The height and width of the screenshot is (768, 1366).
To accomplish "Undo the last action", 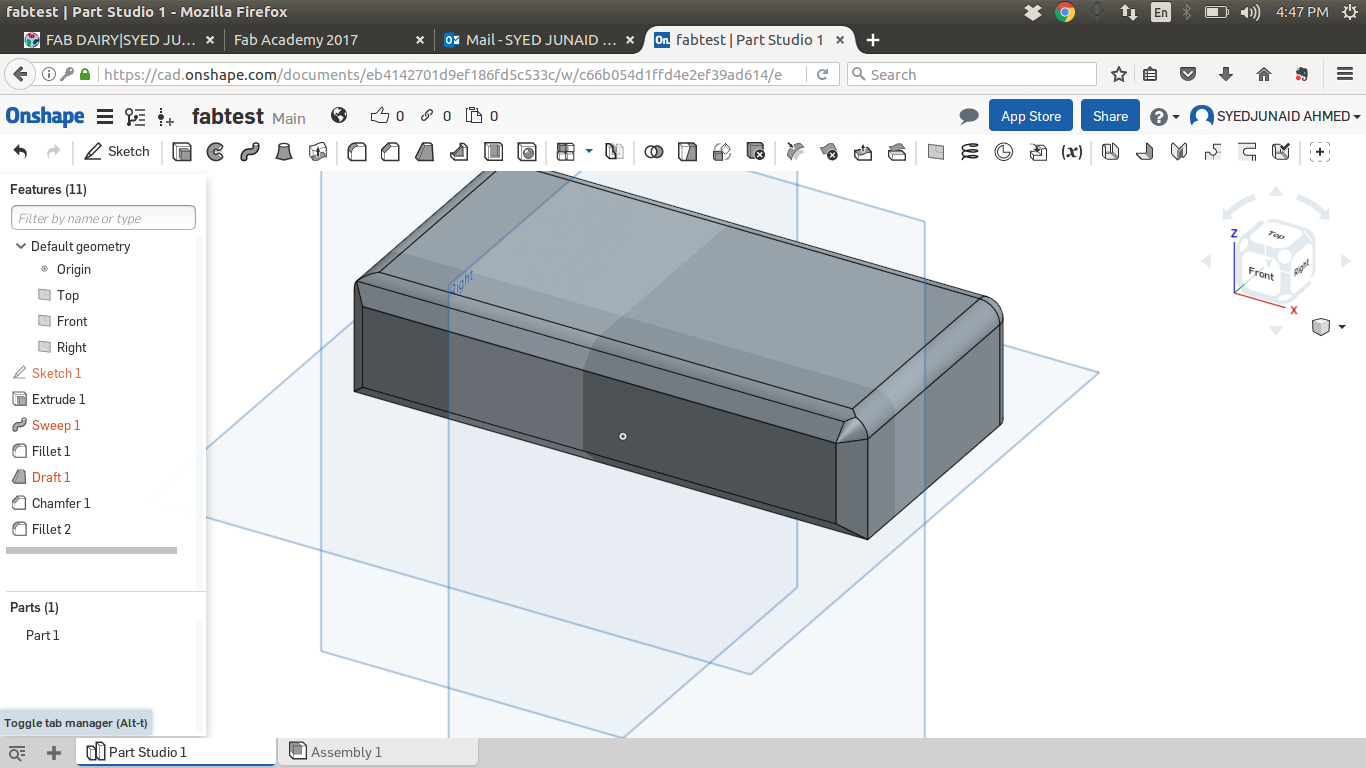I will point(20,152).
